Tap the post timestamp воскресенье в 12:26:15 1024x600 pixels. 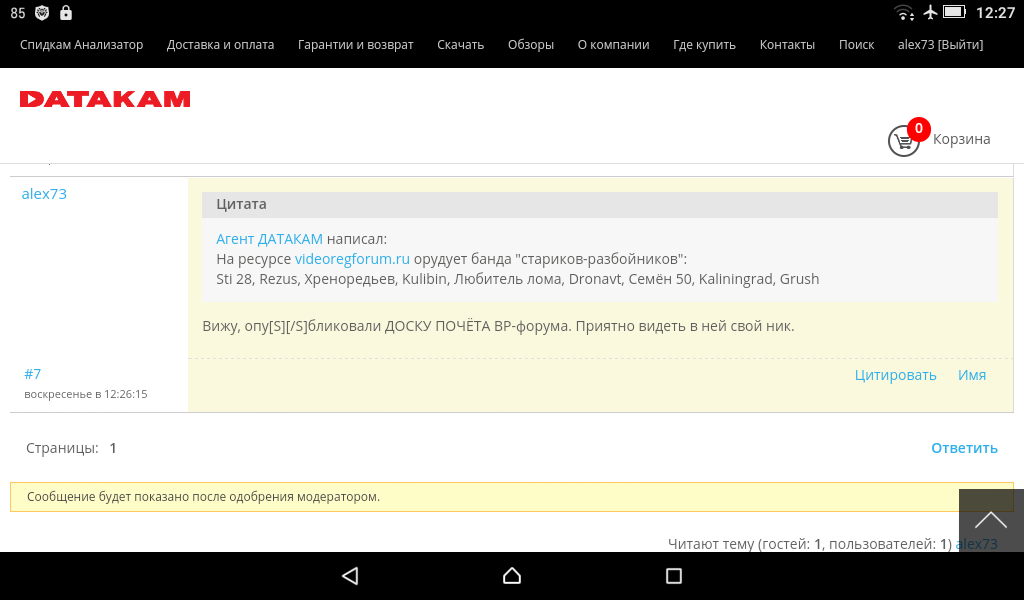[86, 394]
